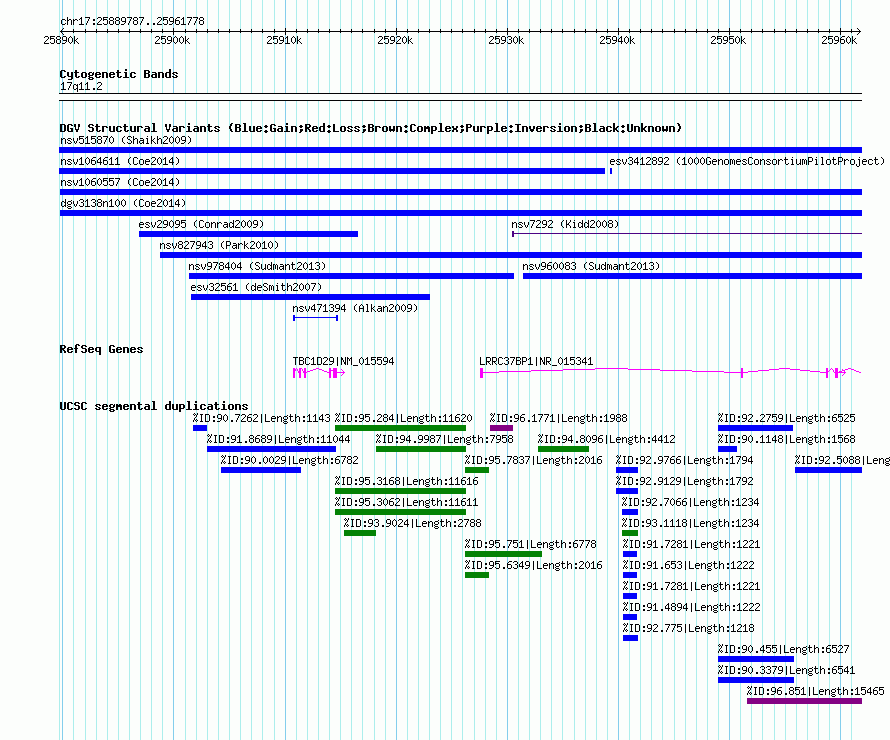890x740 pixels.
Task: Click the %ID:90.3379|Length:6541 label
Action: [x=786, y=670]
